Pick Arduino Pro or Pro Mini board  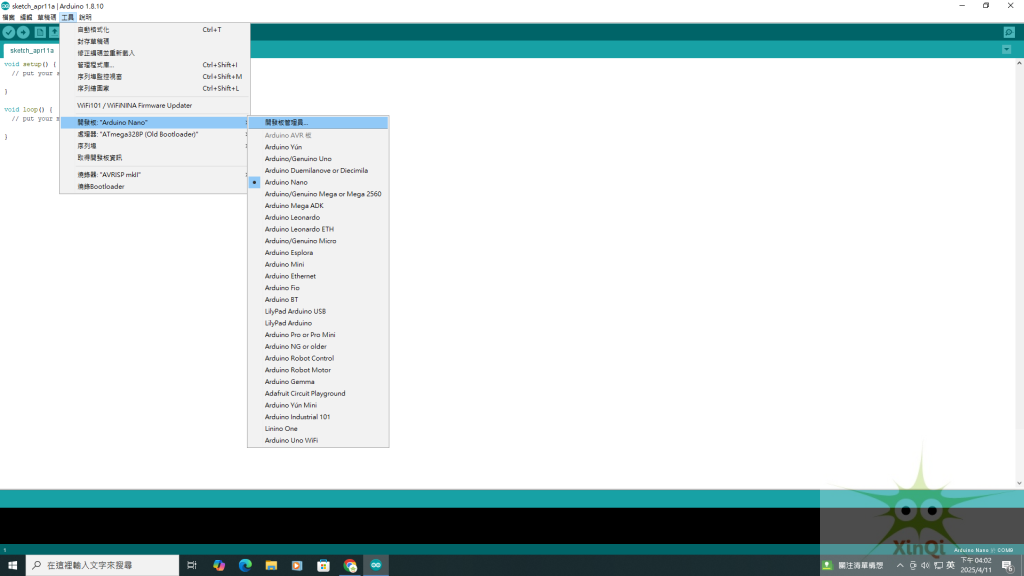(x=318, y=335)
